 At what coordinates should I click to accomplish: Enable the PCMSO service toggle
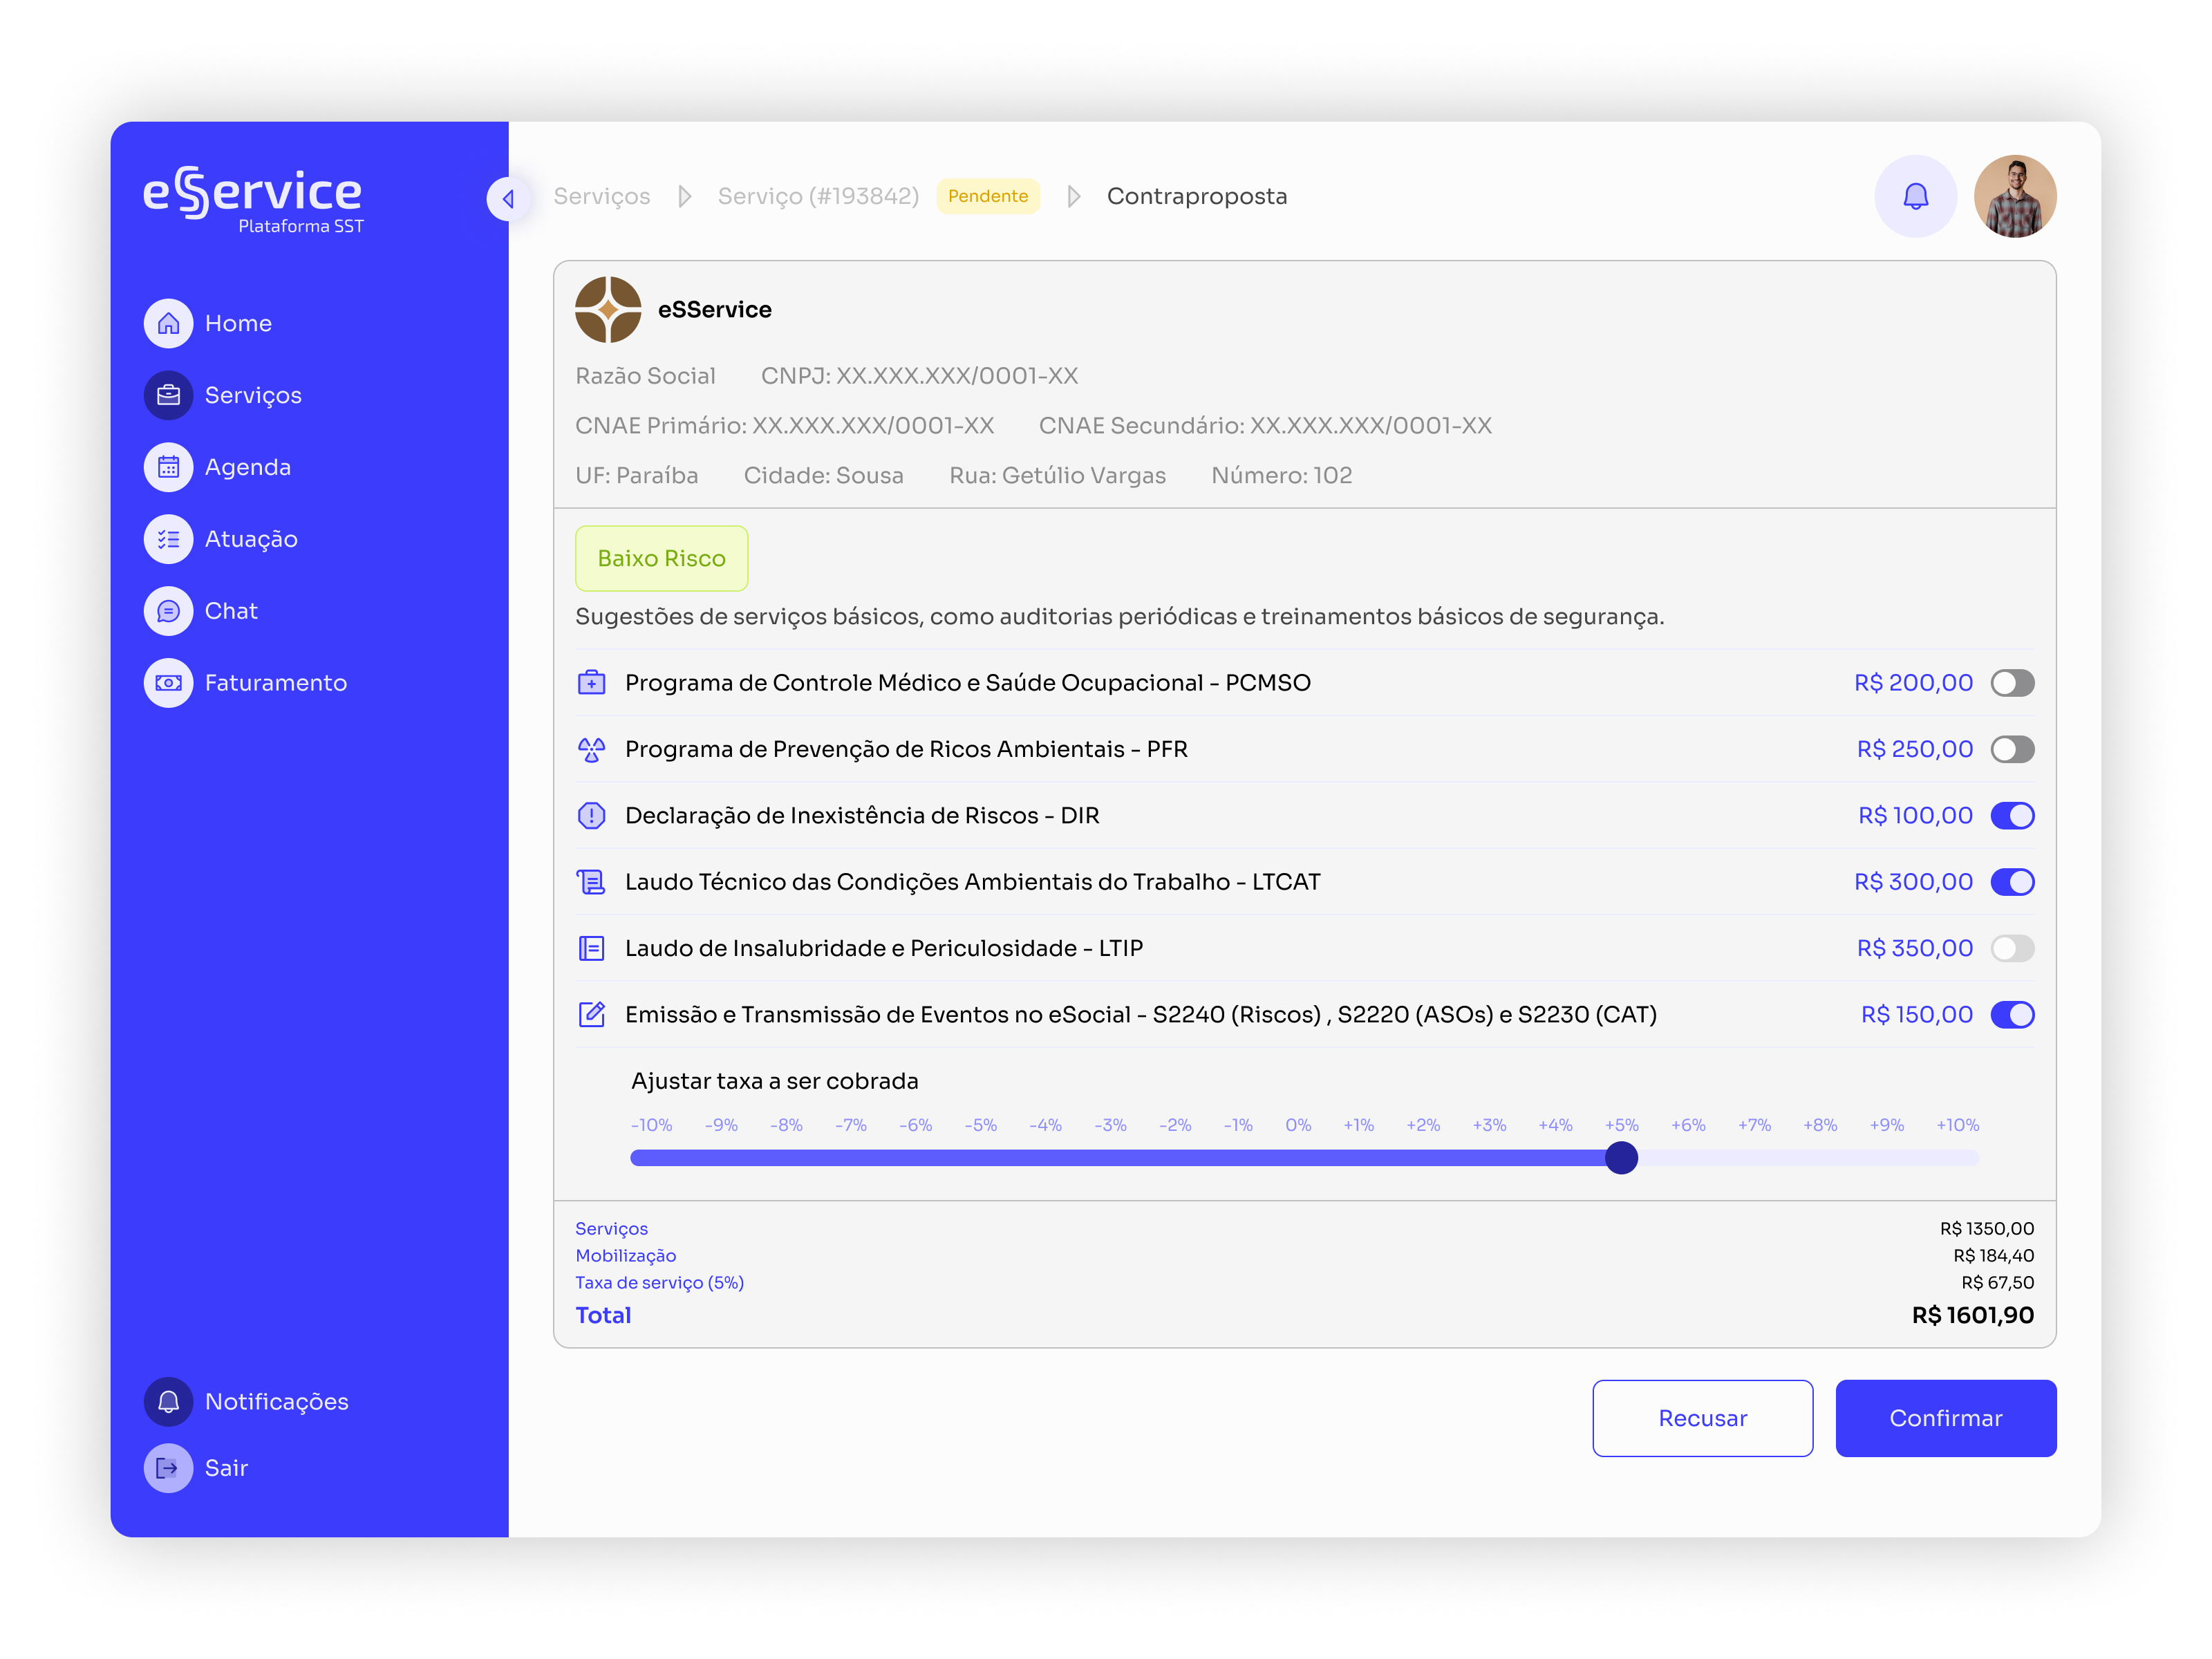[x=2012, y=683]
